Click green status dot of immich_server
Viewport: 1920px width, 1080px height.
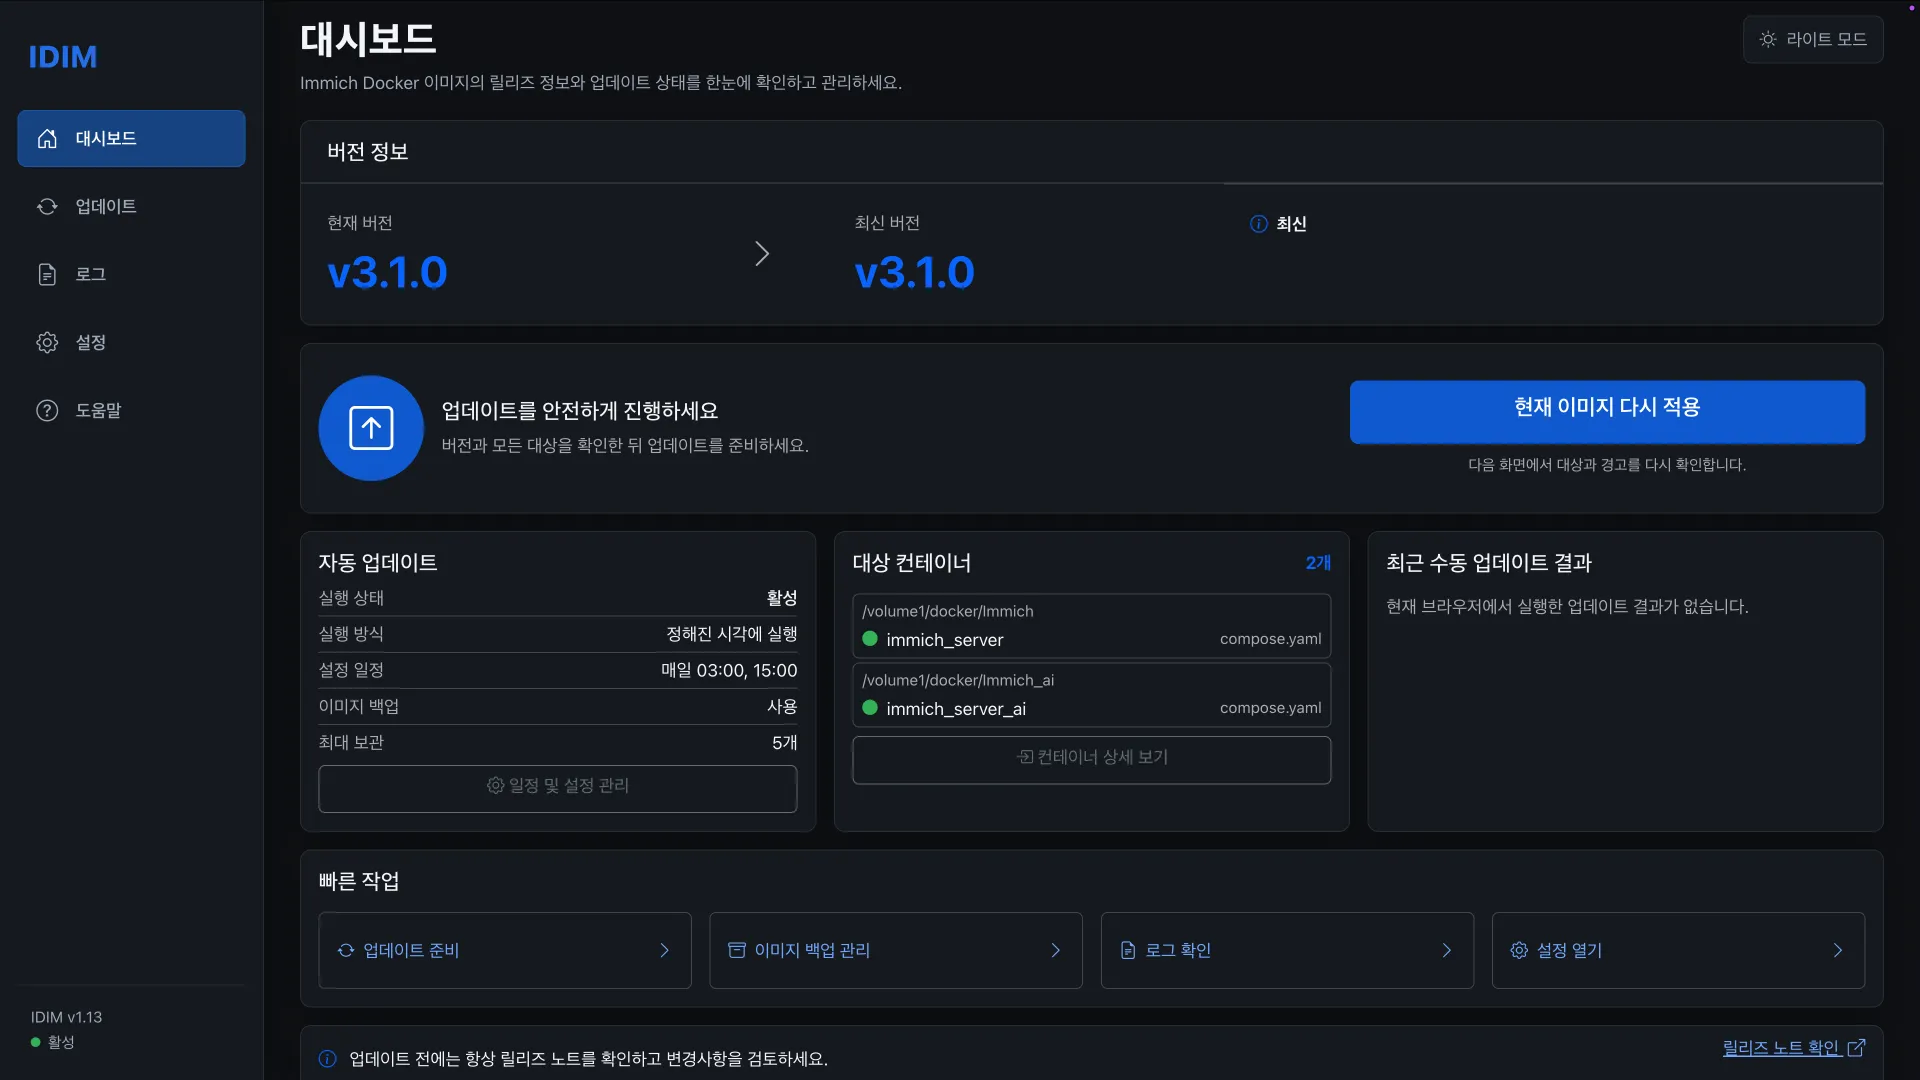(x=870, y=639)
